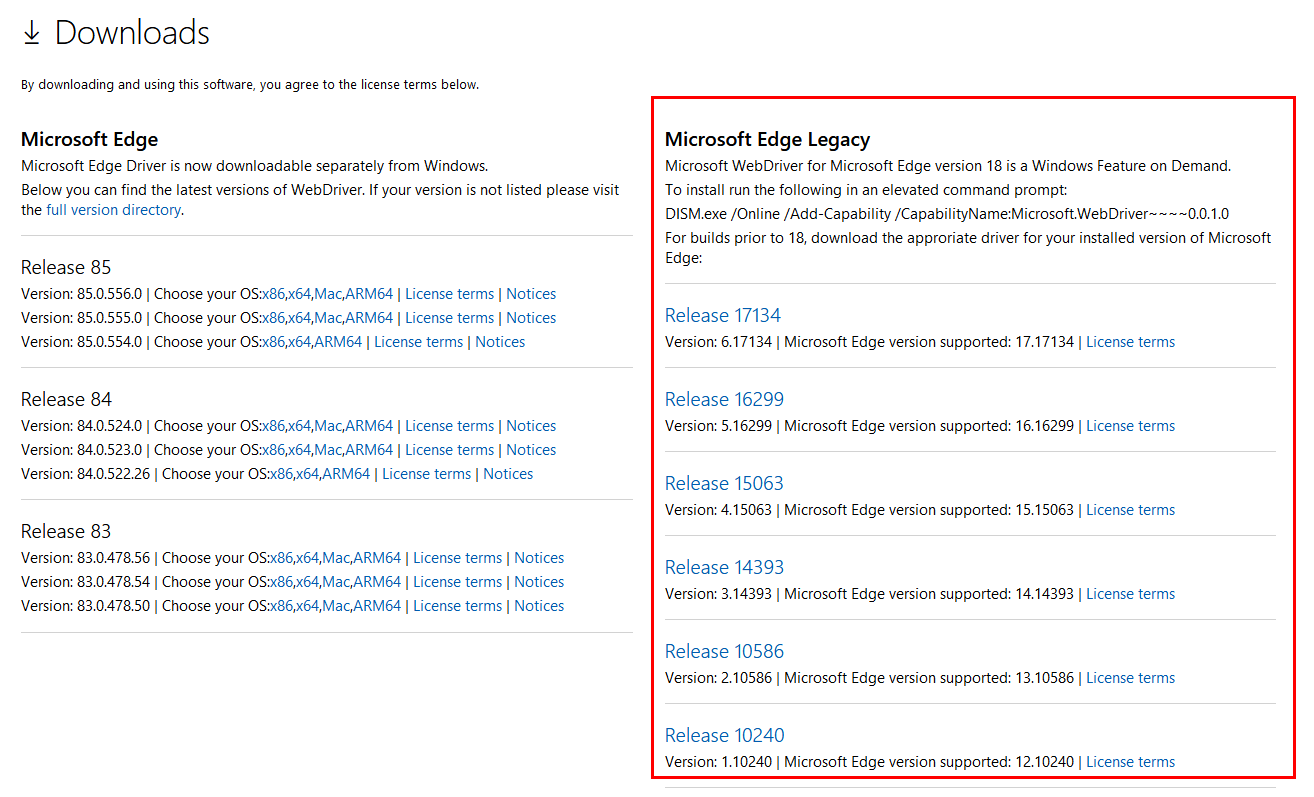Click the Downloads page title
Viewport: 1314px width, 797px height.
(132, 33)
